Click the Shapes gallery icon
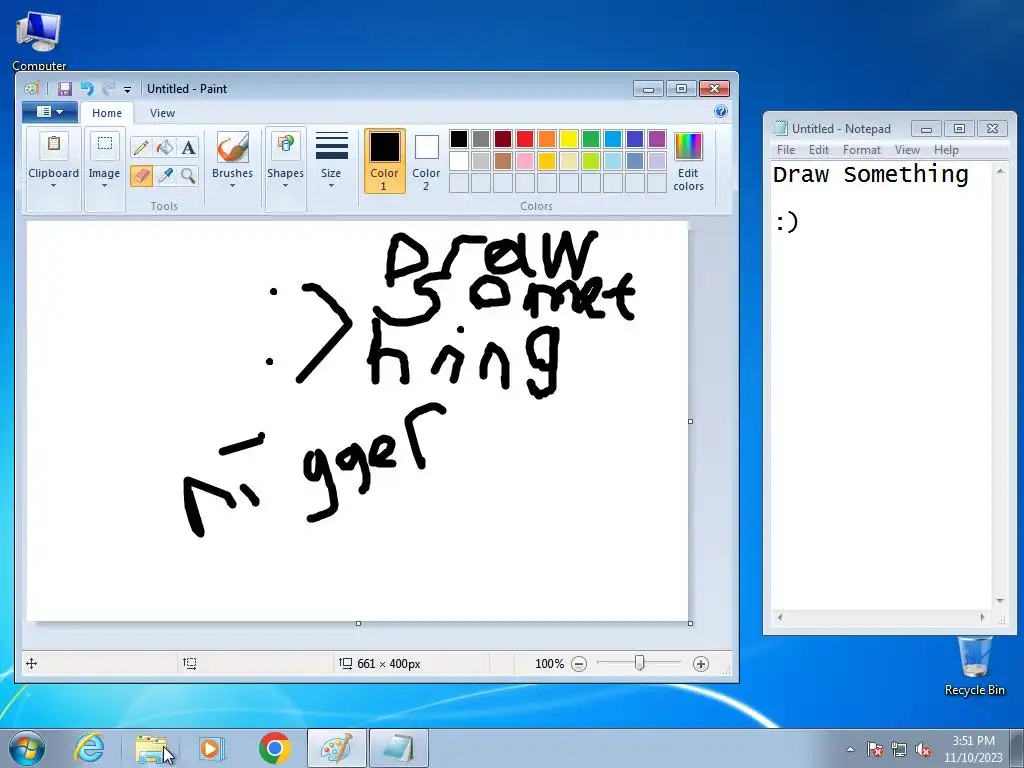 (x=285, y=146)
